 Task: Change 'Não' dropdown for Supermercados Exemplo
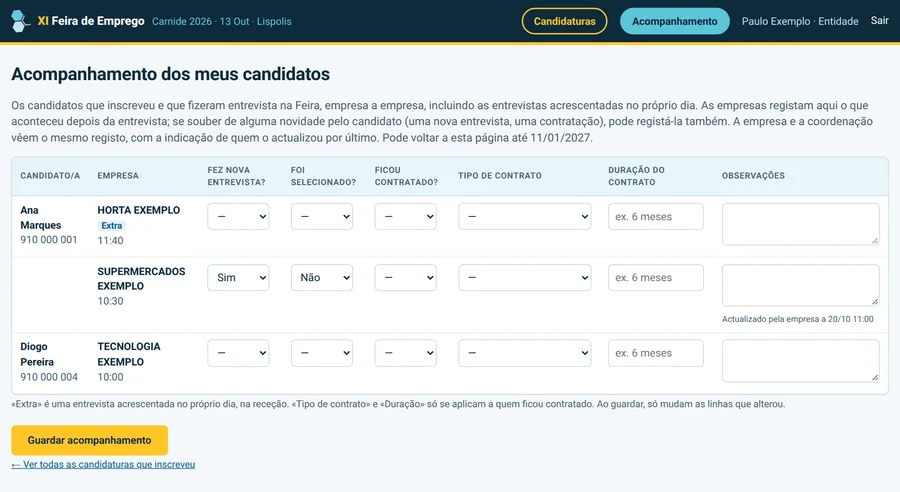pos(322,277)
